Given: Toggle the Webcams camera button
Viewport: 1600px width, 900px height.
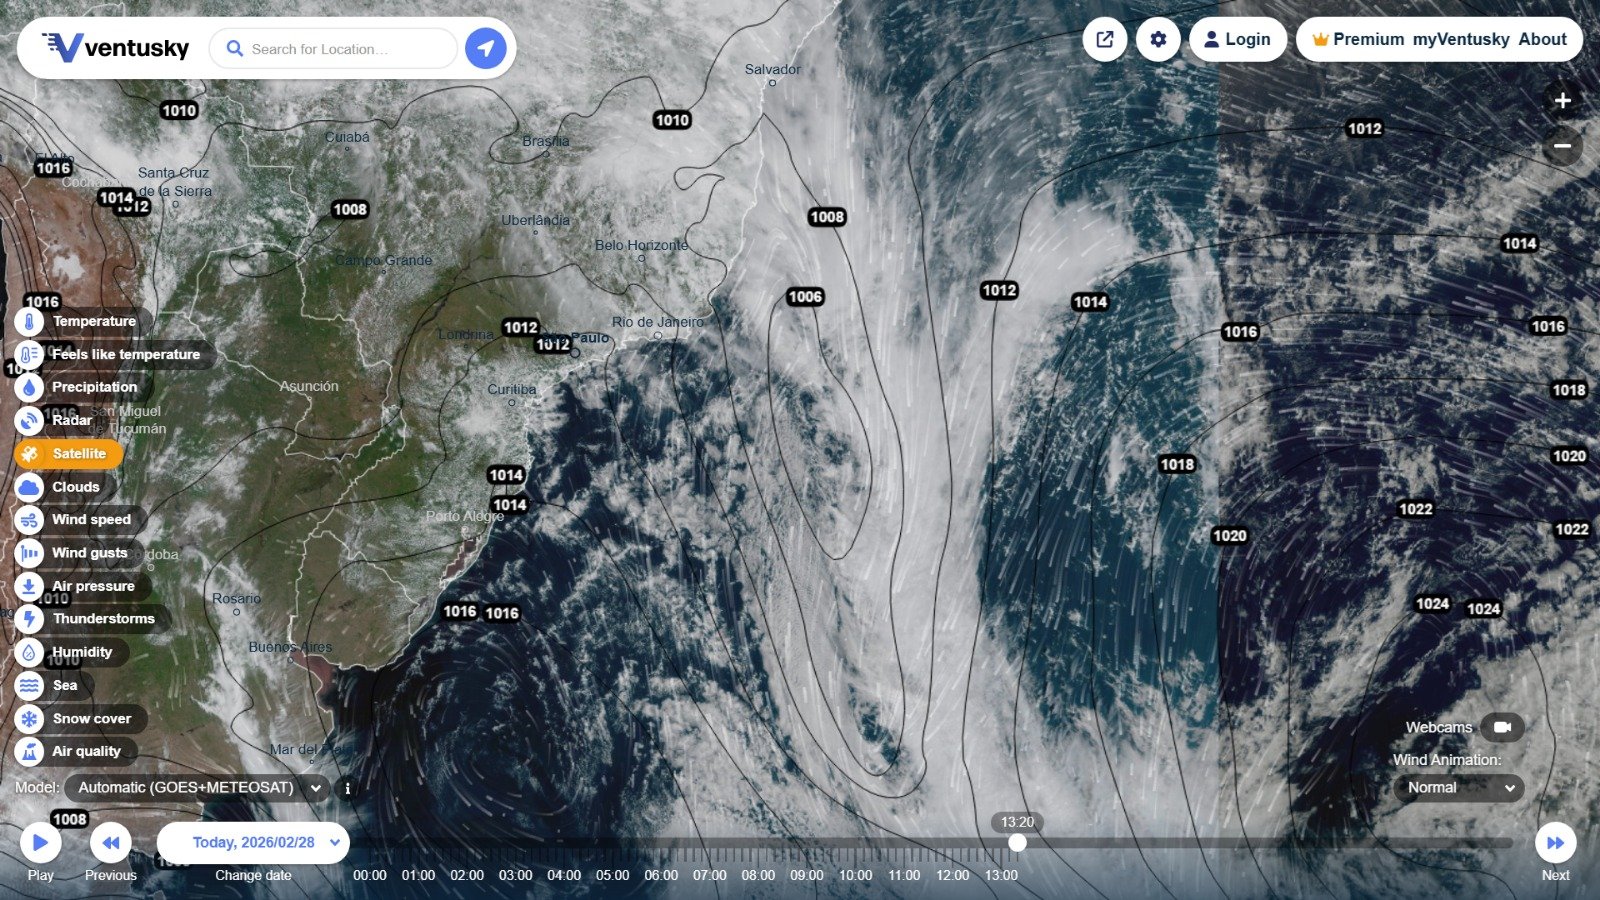Looking at the screenshot, I should coord(1501,727).
